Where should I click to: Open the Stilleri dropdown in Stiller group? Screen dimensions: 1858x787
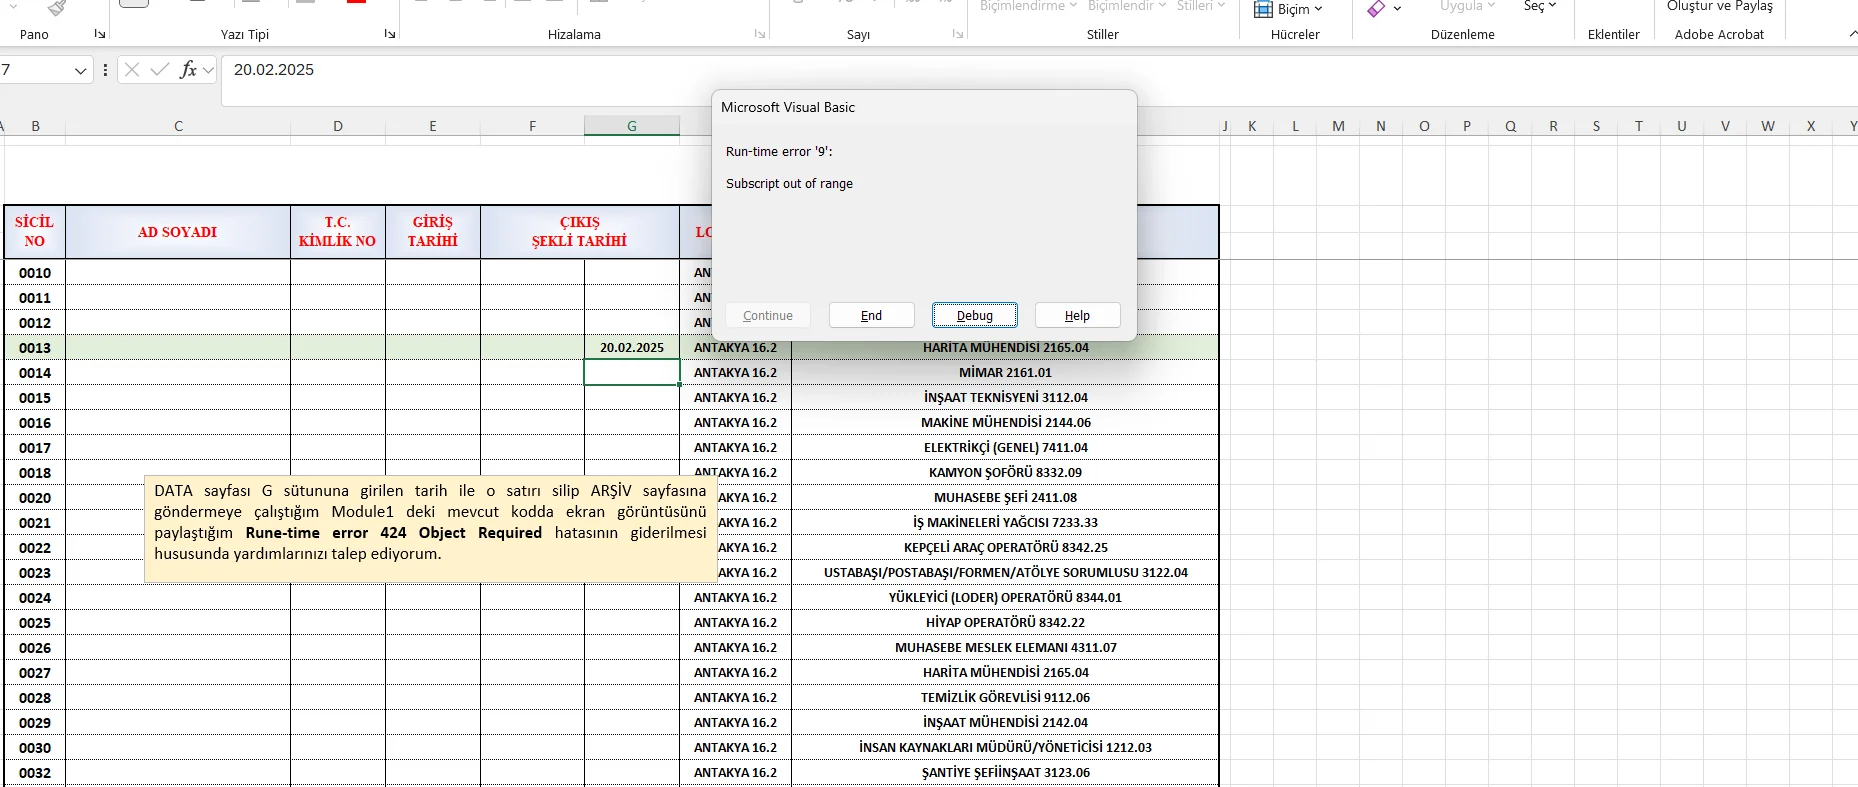[x=1200, y=6]
